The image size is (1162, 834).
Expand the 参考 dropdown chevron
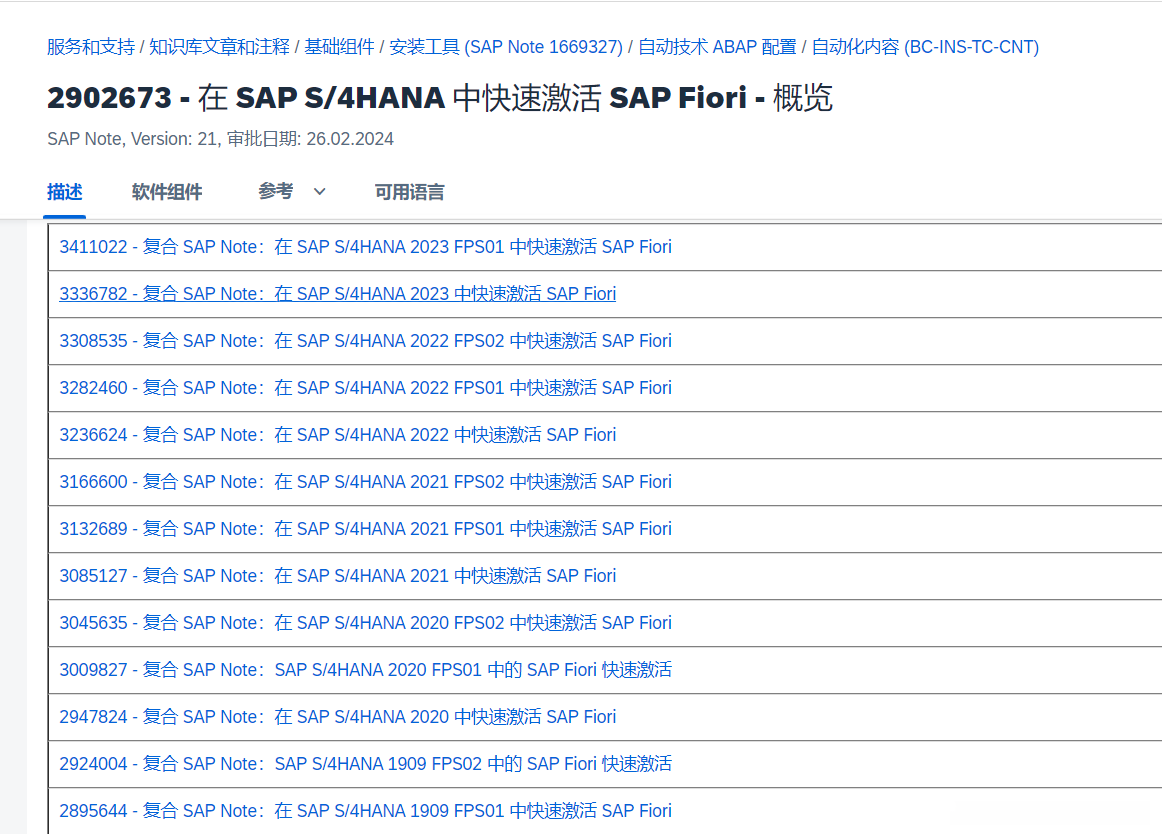tap(320, 192)
